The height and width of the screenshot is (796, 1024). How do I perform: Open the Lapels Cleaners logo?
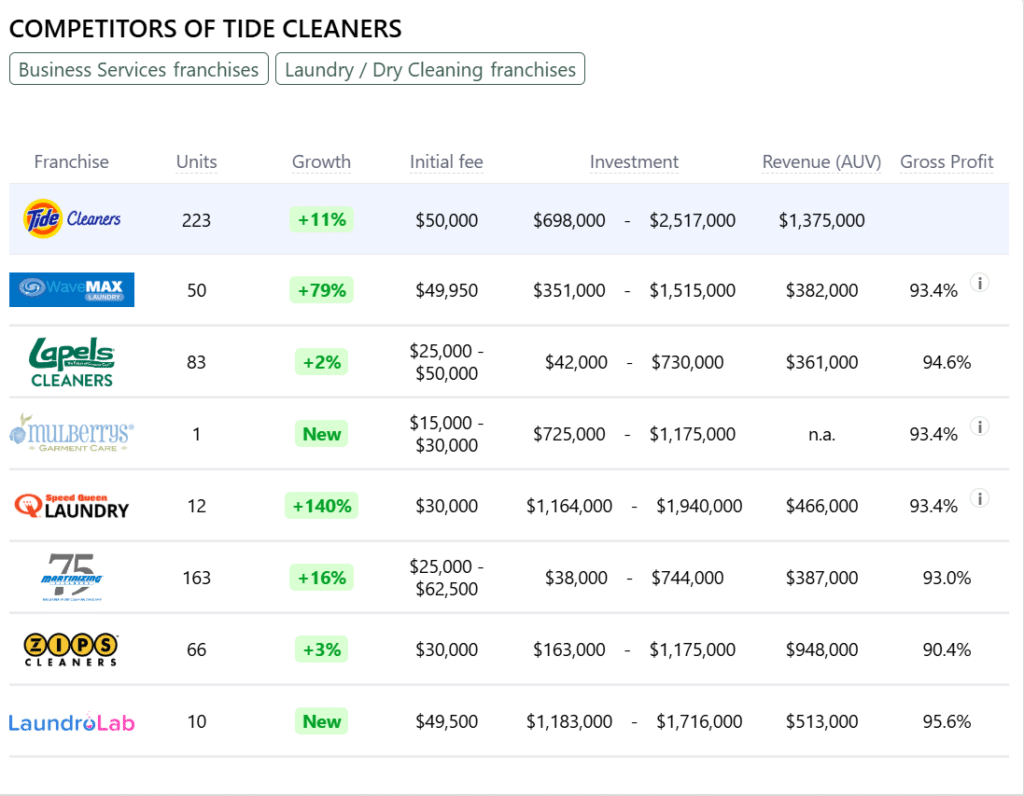(72, 362)
